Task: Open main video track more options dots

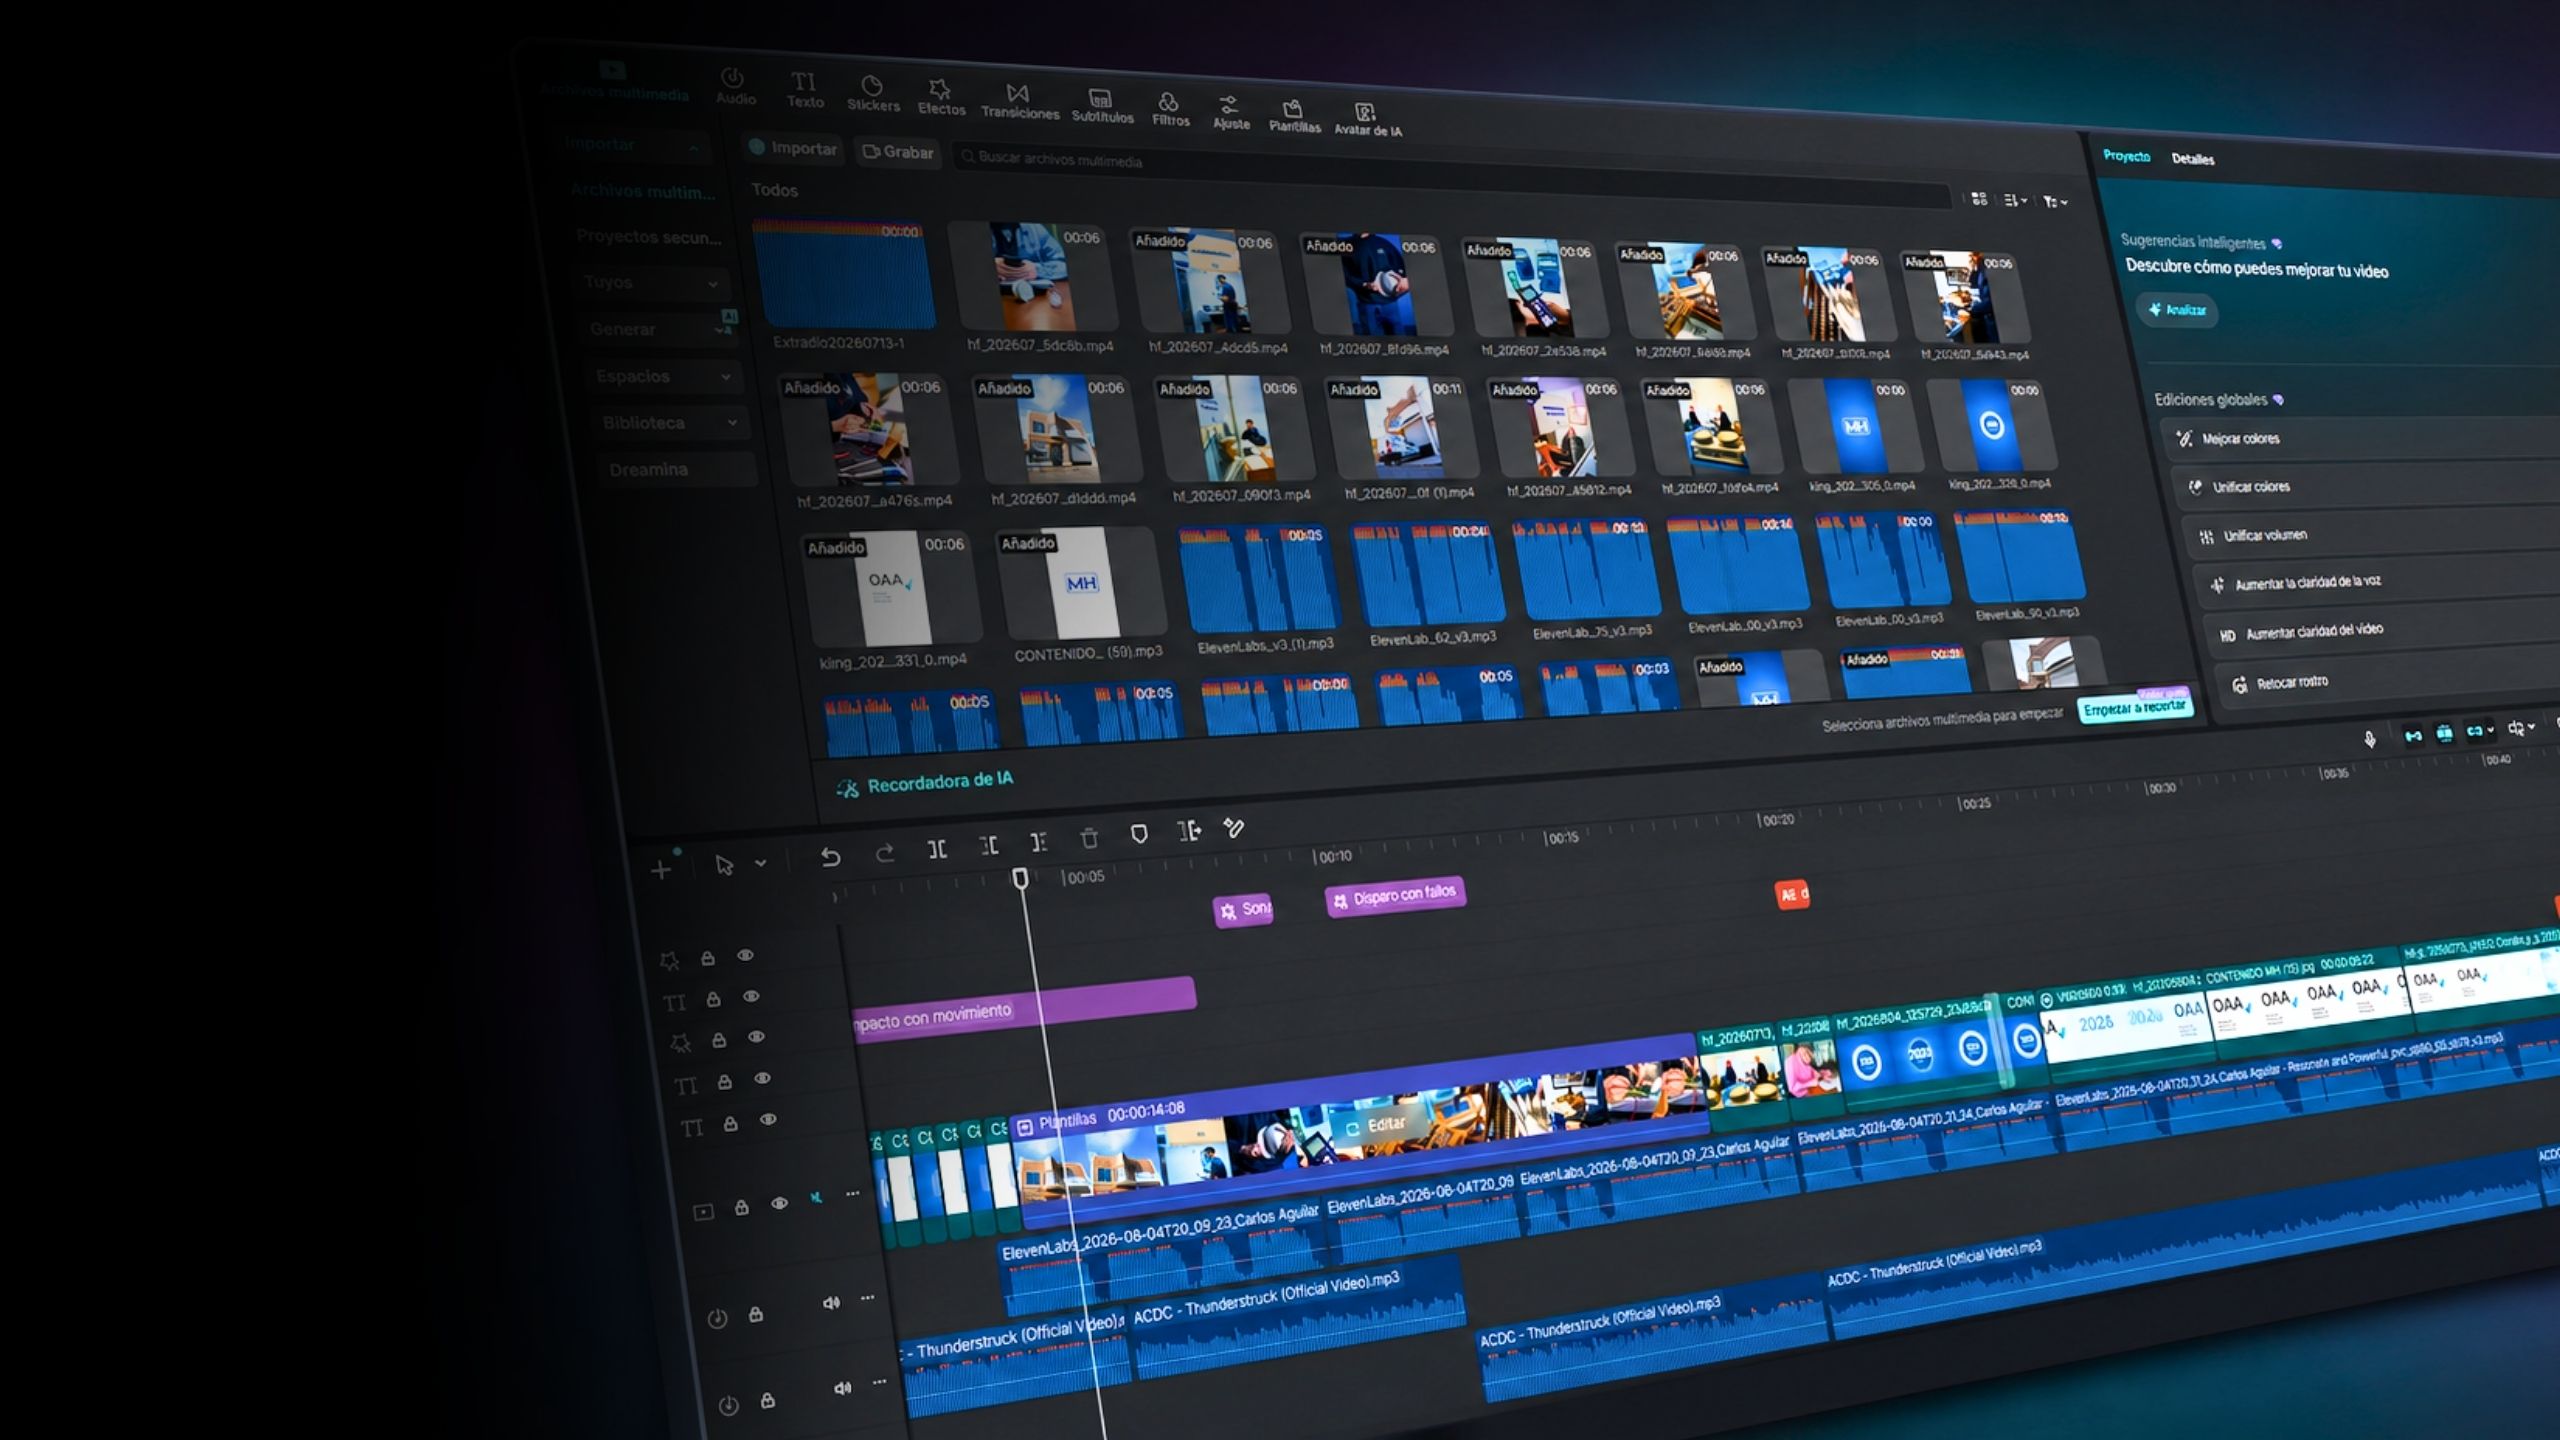Action: pyautogui.click(x=852, y=1193)
